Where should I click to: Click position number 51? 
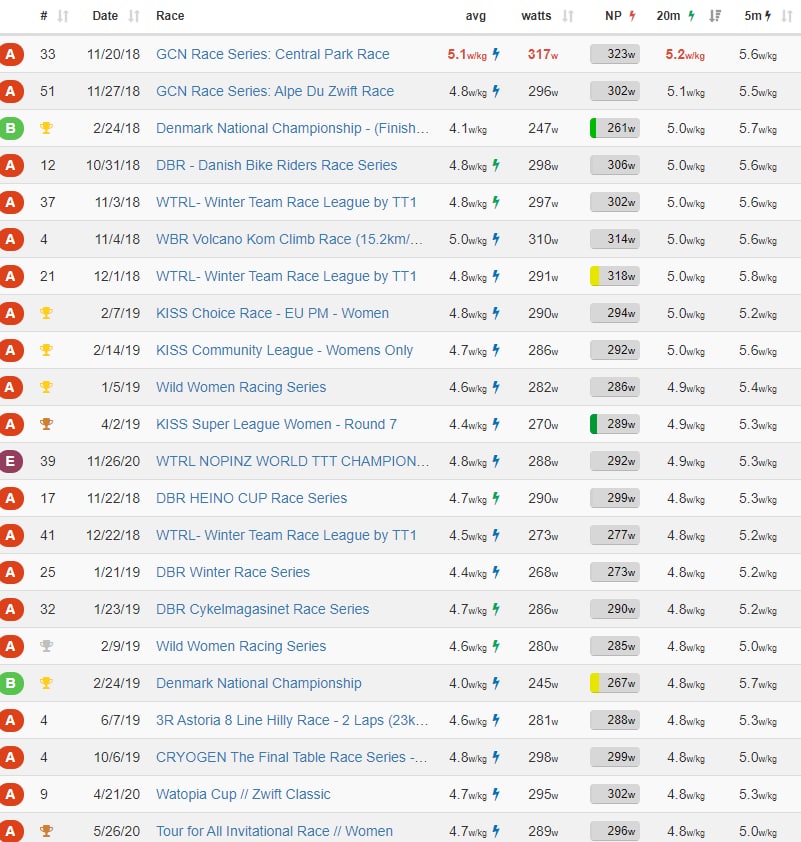pyautogui.click(x=47, y=91)
